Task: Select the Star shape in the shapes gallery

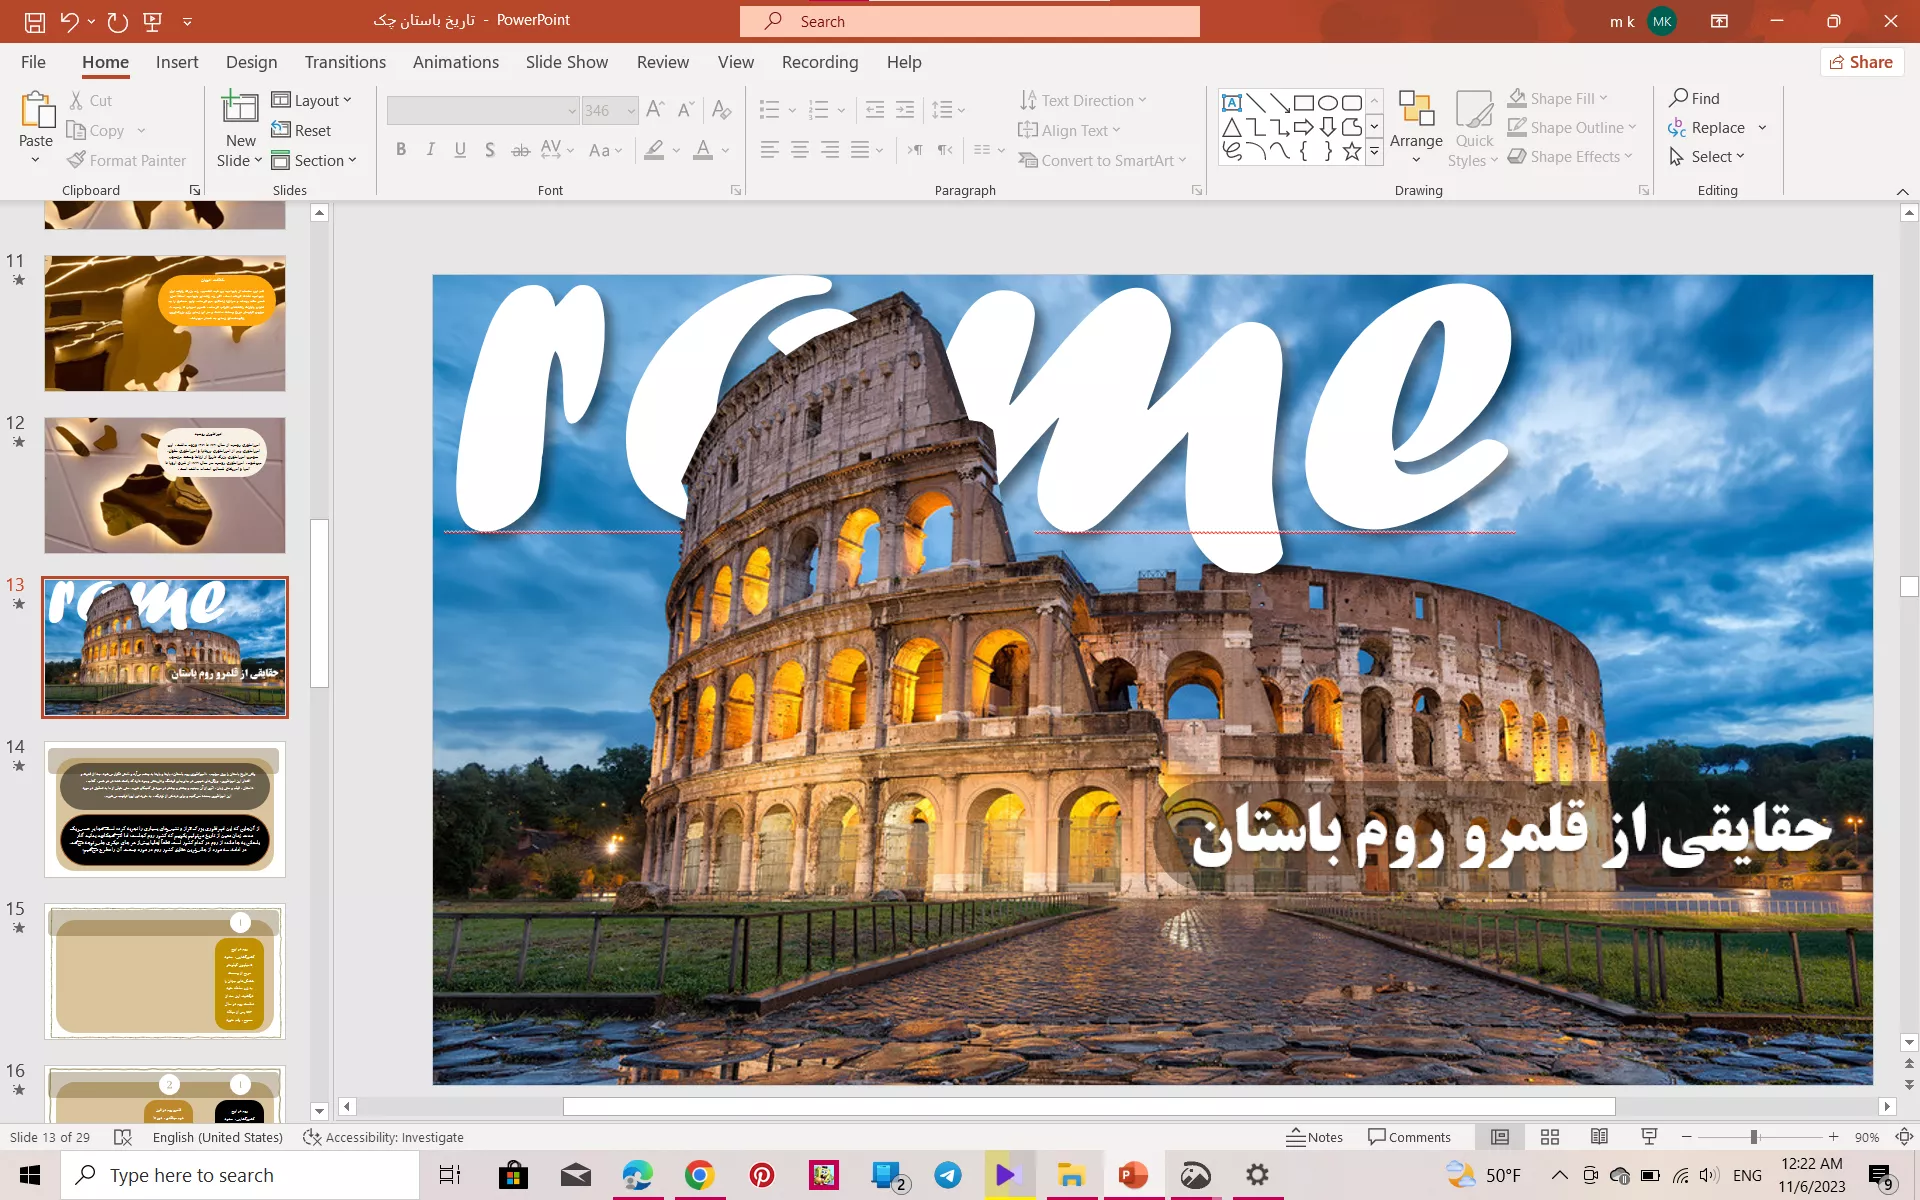Action: pos(1352,151)
